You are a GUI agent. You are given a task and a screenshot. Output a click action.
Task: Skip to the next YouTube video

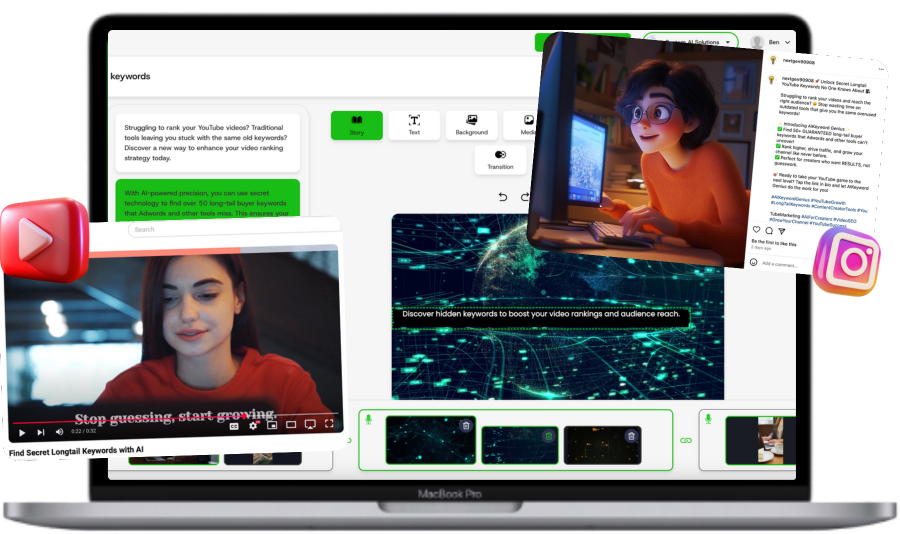point(41,432)
